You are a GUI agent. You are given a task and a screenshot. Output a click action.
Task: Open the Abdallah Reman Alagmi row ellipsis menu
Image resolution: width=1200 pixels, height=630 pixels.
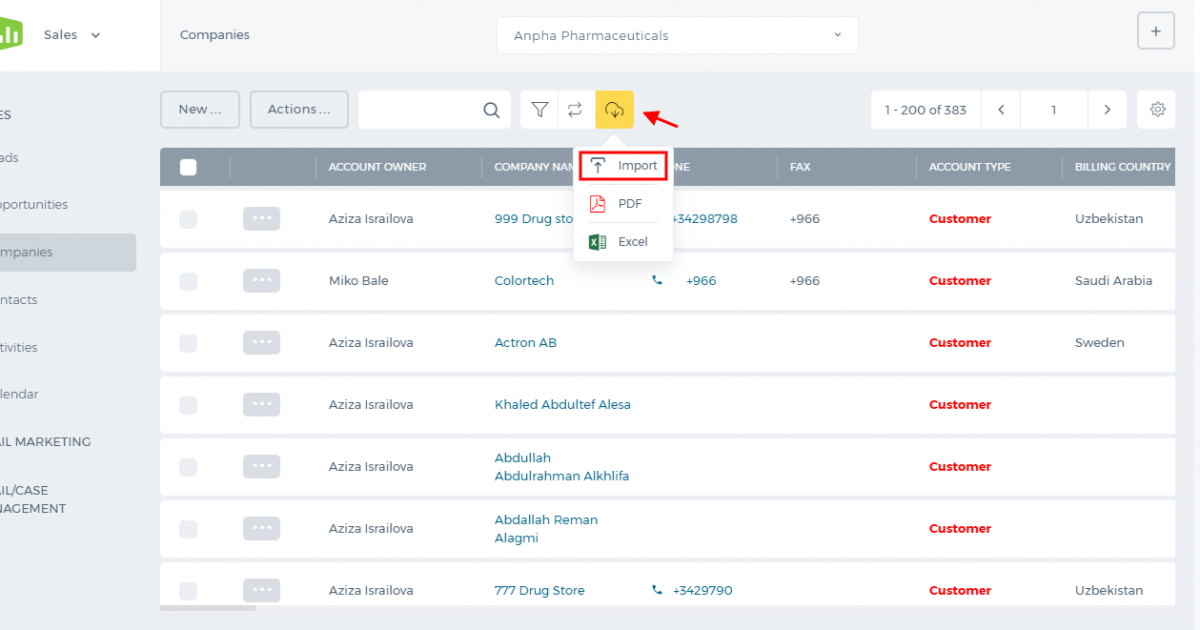(x=261, y=529)
